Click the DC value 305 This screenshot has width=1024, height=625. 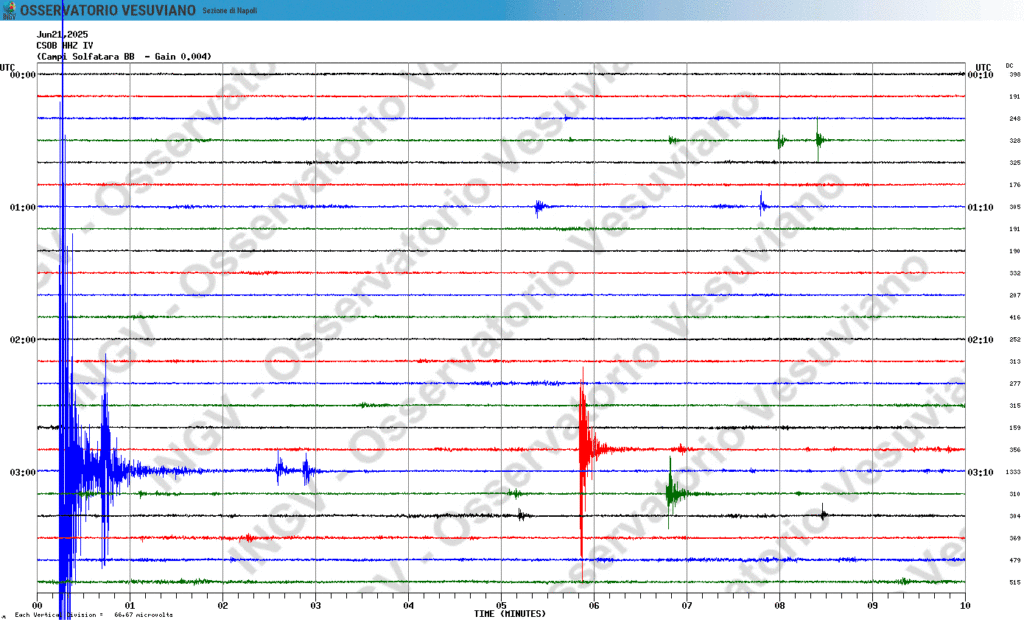(x=1015, y=207)
